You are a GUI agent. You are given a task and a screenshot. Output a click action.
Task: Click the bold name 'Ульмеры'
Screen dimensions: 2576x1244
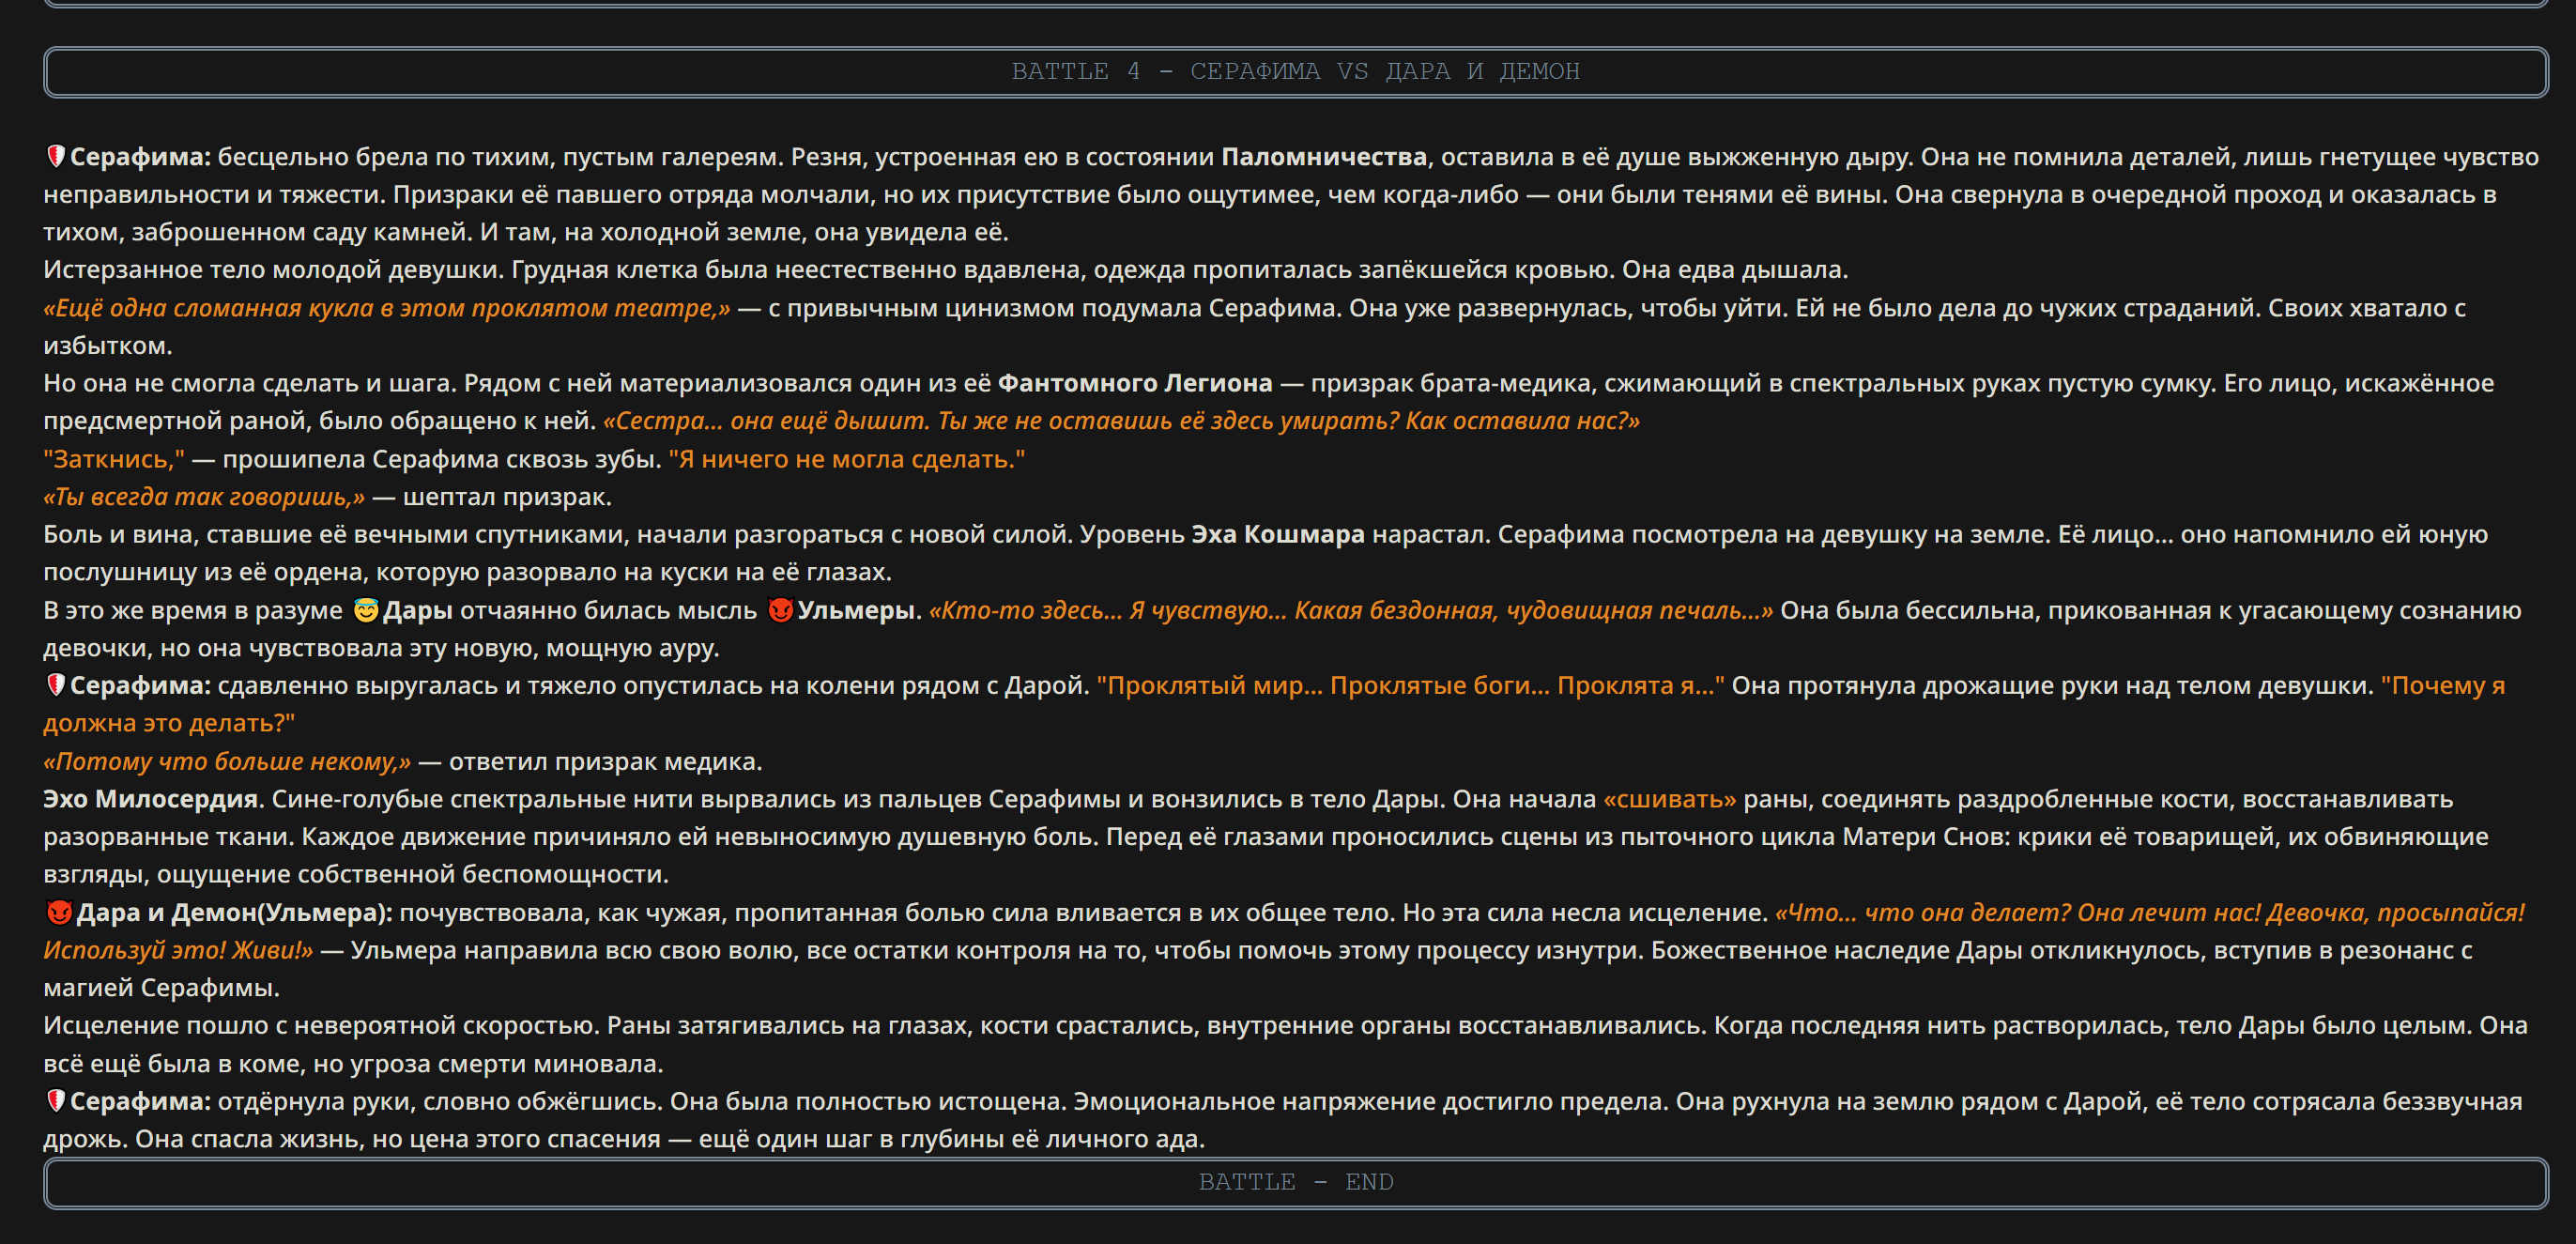[855, 610]
